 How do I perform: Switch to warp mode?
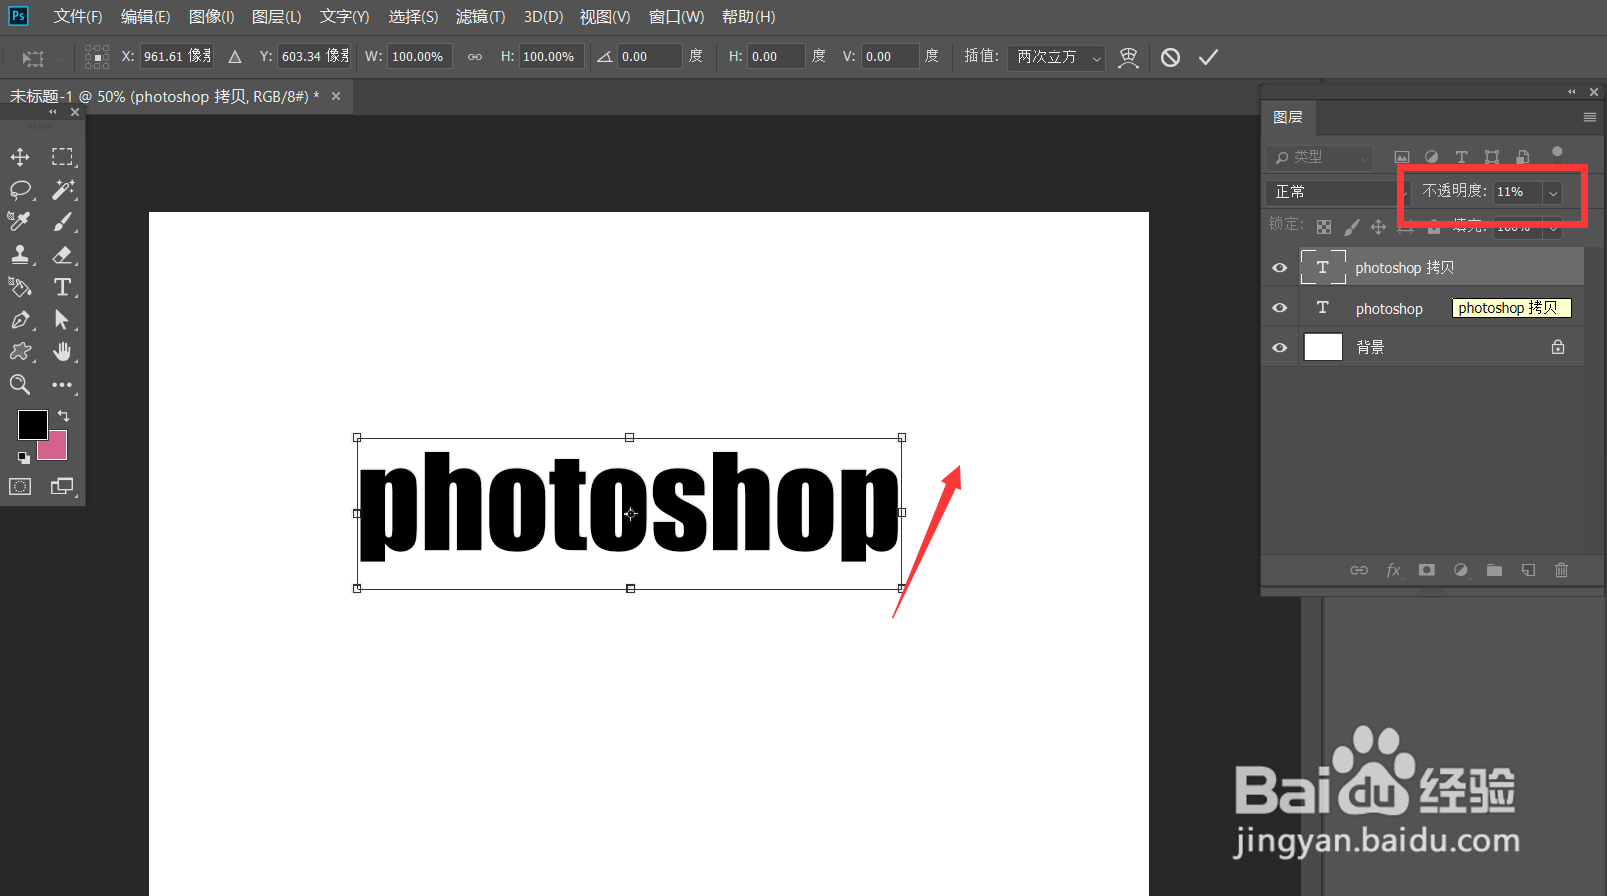point(1128,57)
